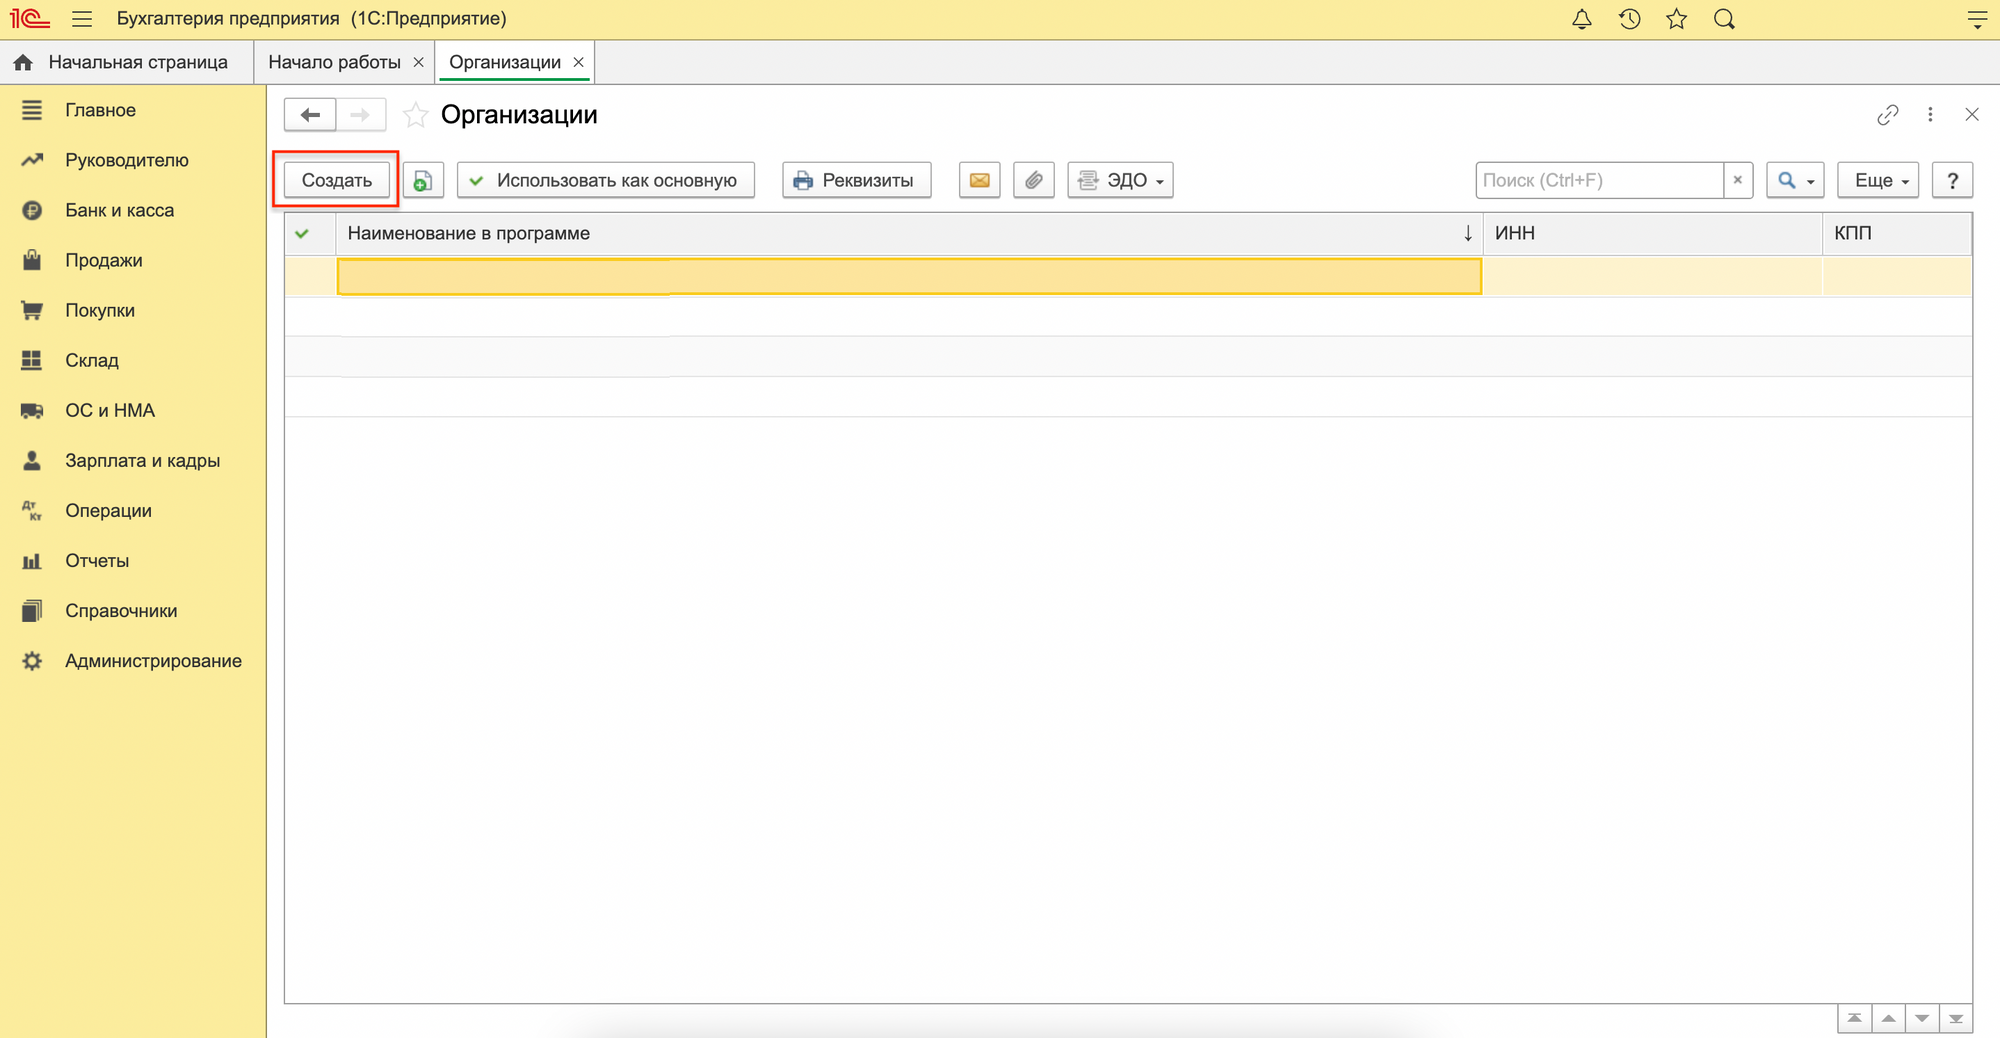Click the Создать button
The height and width of the screenshot is (1038, 2000).
click(337, 180)
